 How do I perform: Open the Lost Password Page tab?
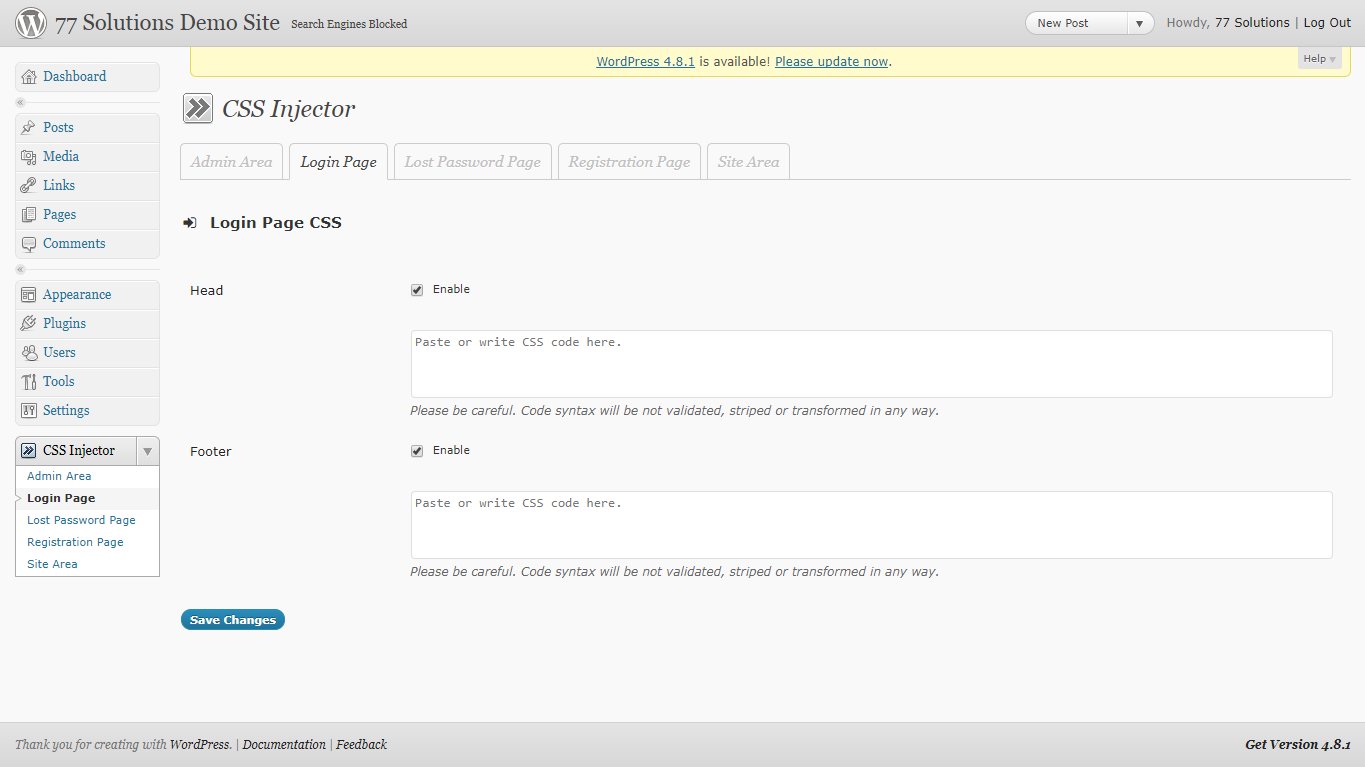click(473, 162)
